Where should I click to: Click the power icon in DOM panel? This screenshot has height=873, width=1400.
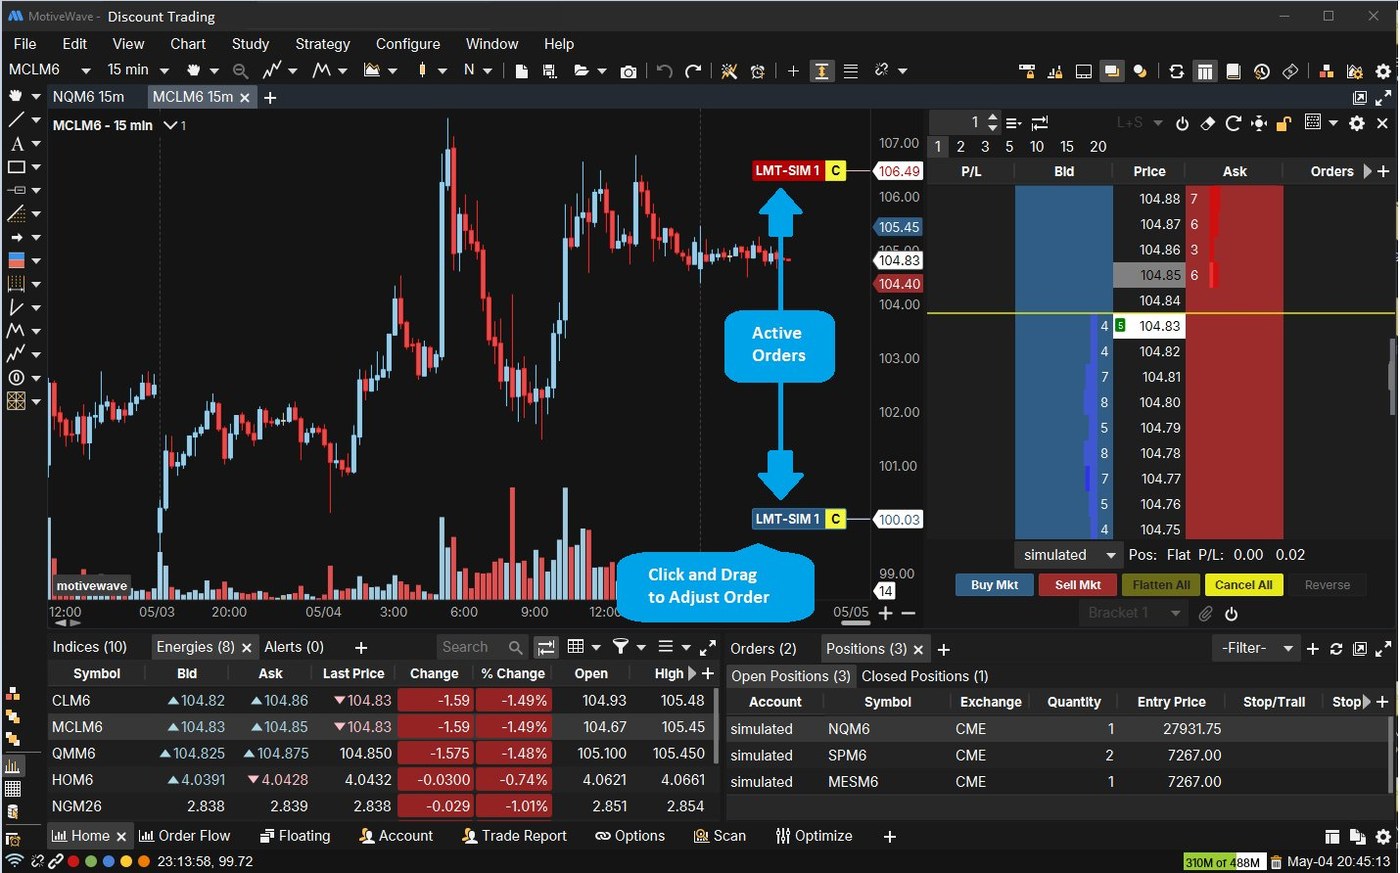click(x=1182, y=123)
